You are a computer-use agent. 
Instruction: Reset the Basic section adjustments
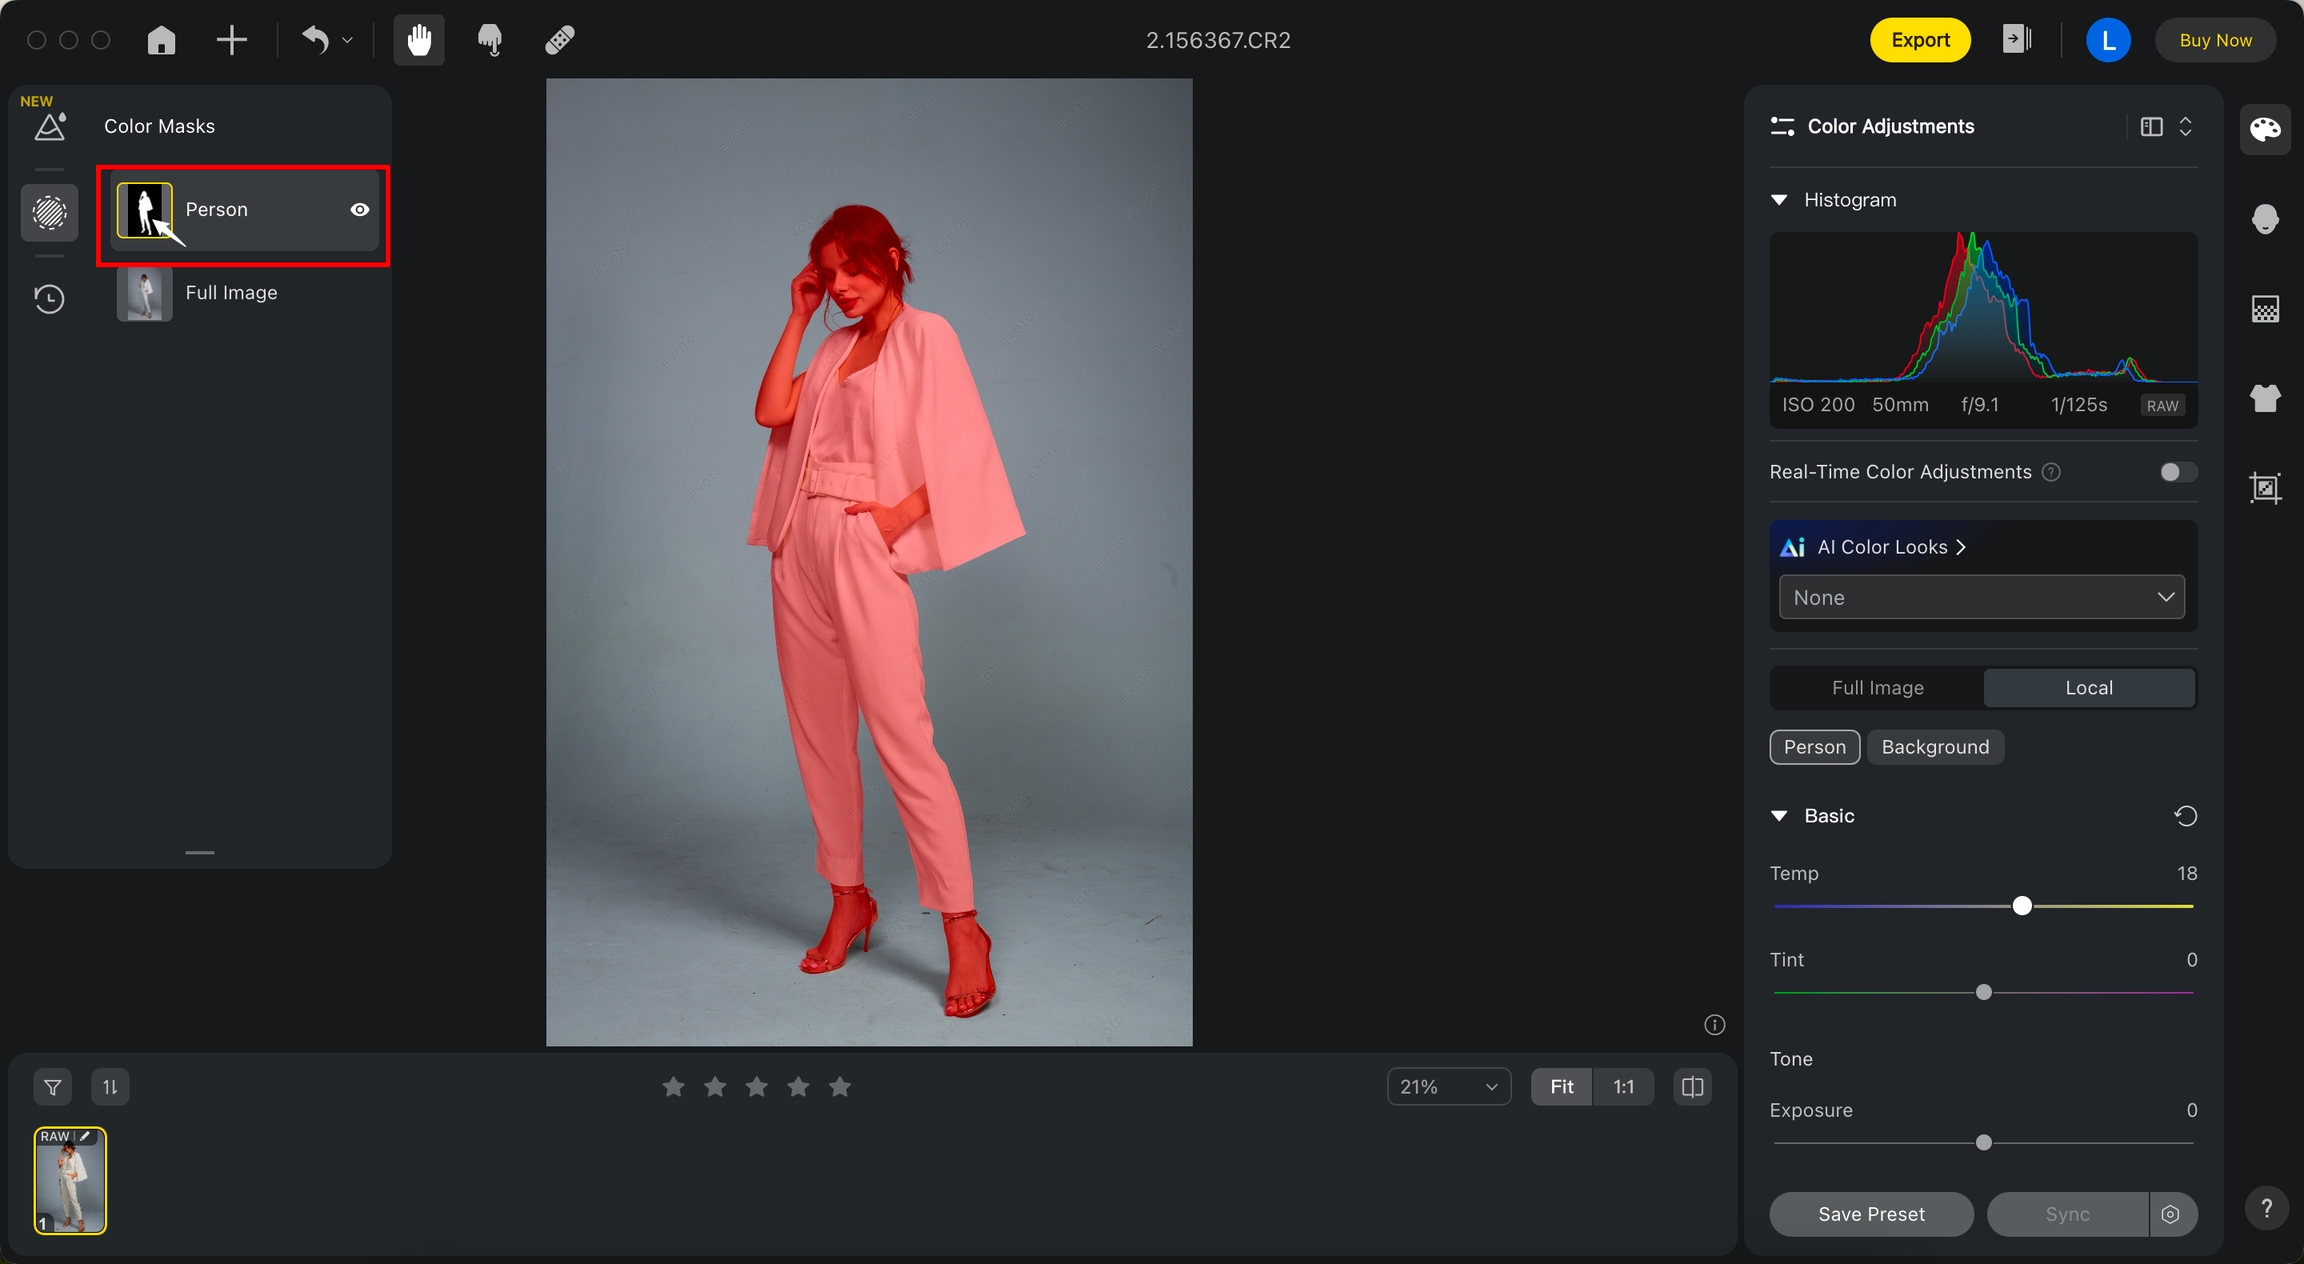(2185, 816)
